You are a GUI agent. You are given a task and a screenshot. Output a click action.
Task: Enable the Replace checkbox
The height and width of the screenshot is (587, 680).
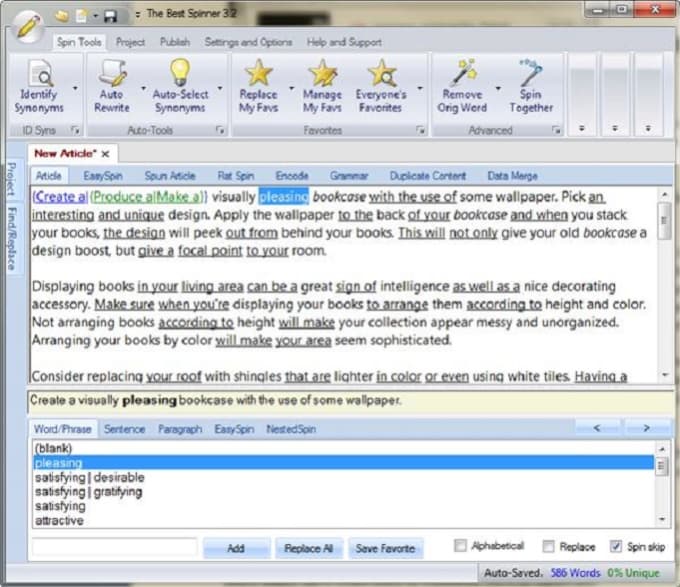coord(549,546)
